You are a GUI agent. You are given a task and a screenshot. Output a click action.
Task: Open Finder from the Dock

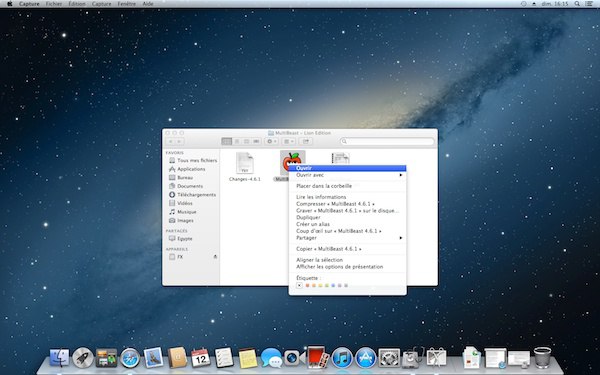(x=59, y=358)
